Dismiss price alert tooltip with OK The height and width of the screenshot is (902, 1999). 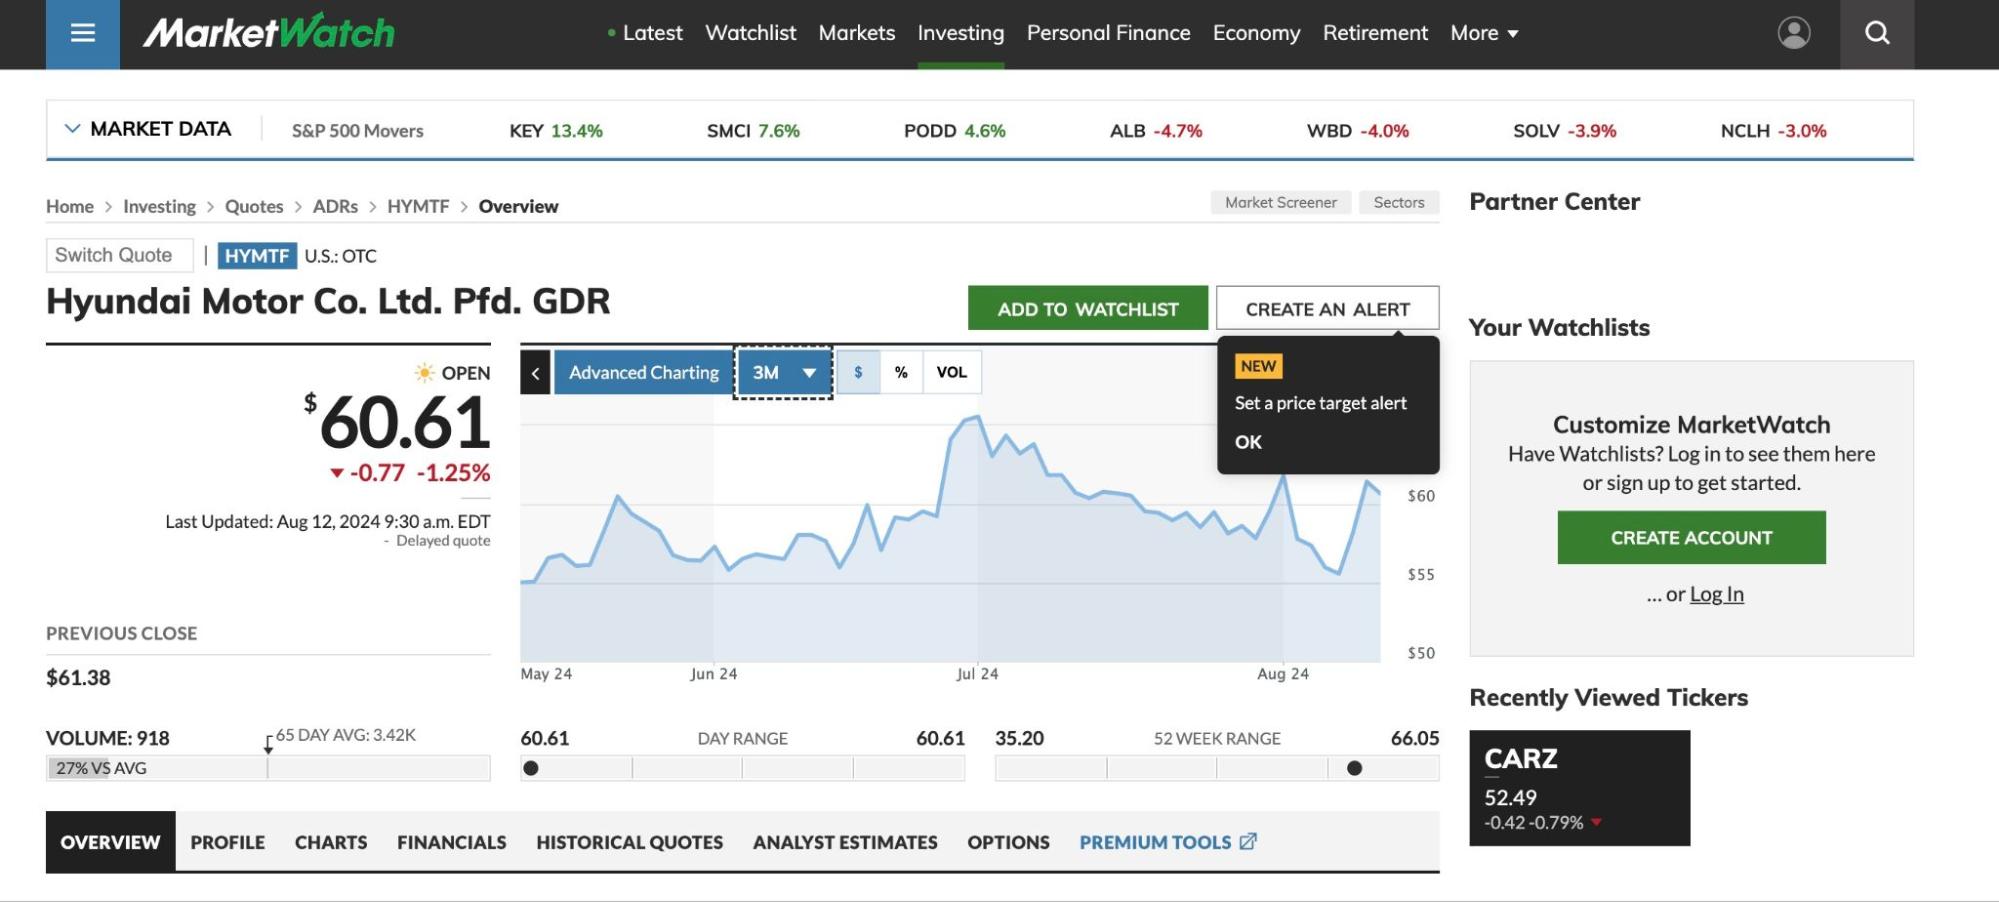(1248, 442)
